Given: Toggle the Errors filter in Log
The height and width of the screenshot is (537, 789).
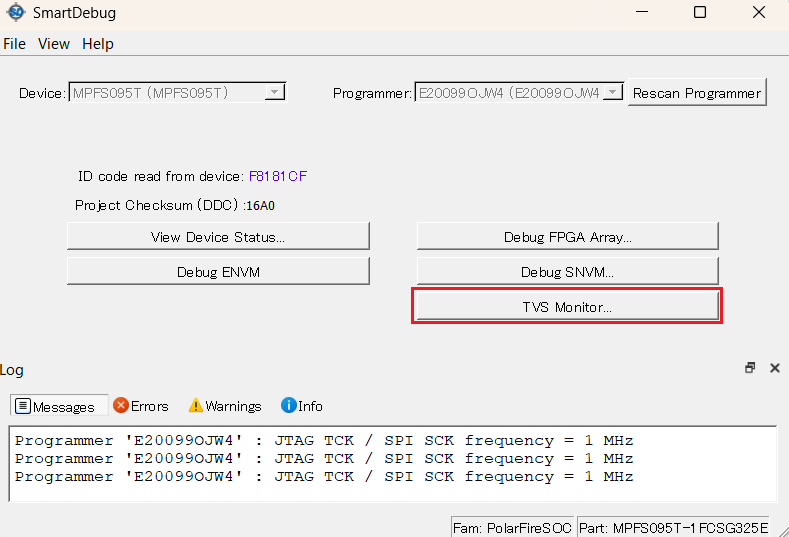Looking at the screenshot, I should pos(141,406).
